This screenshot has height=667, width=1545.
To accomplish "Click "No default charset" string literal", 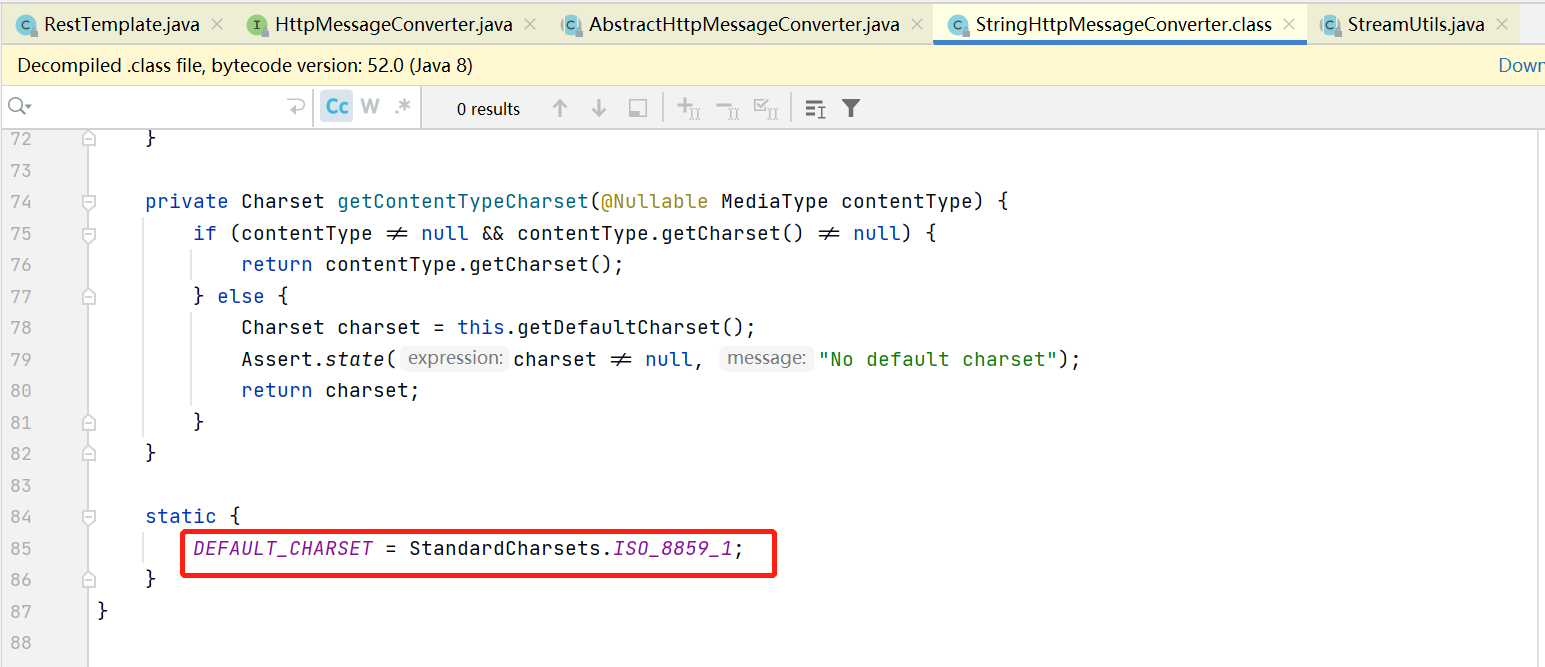I will click(938, 360).
